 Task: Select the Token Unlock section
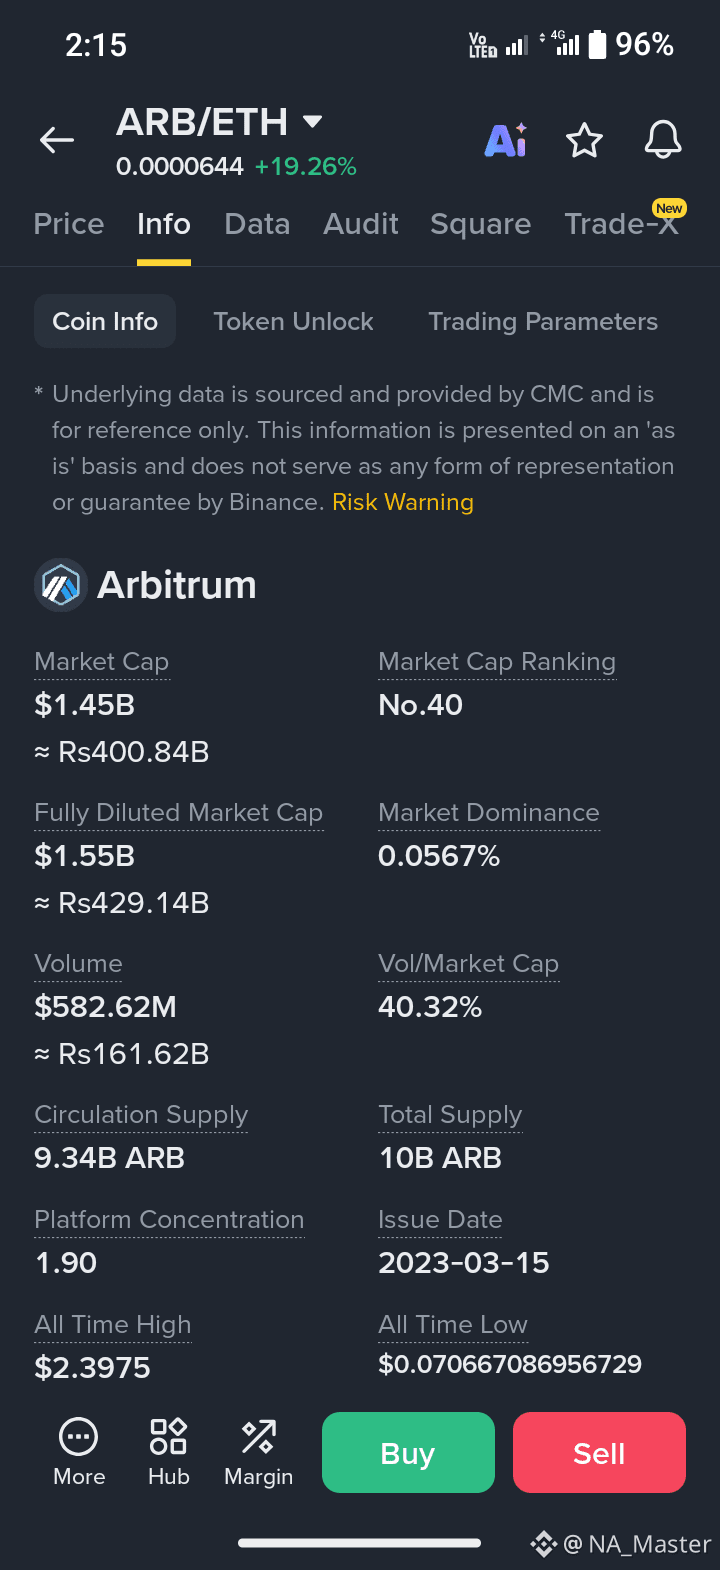tap(293, 321)
